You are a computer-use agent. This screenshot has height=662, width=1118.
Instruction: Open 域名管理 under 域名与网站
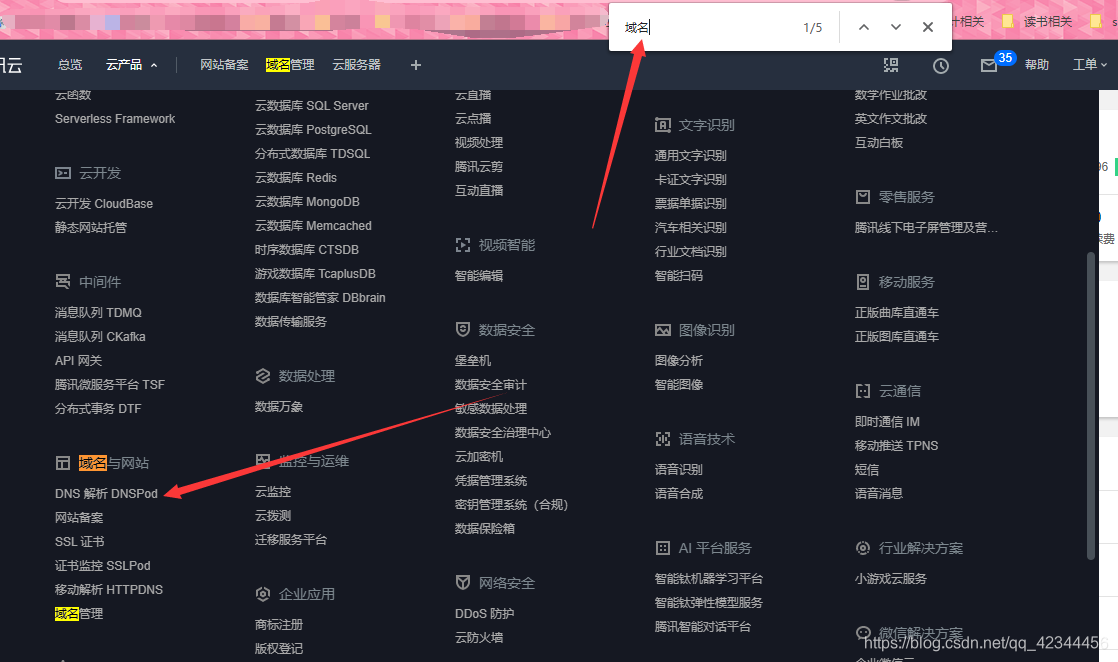pos(79,613)
